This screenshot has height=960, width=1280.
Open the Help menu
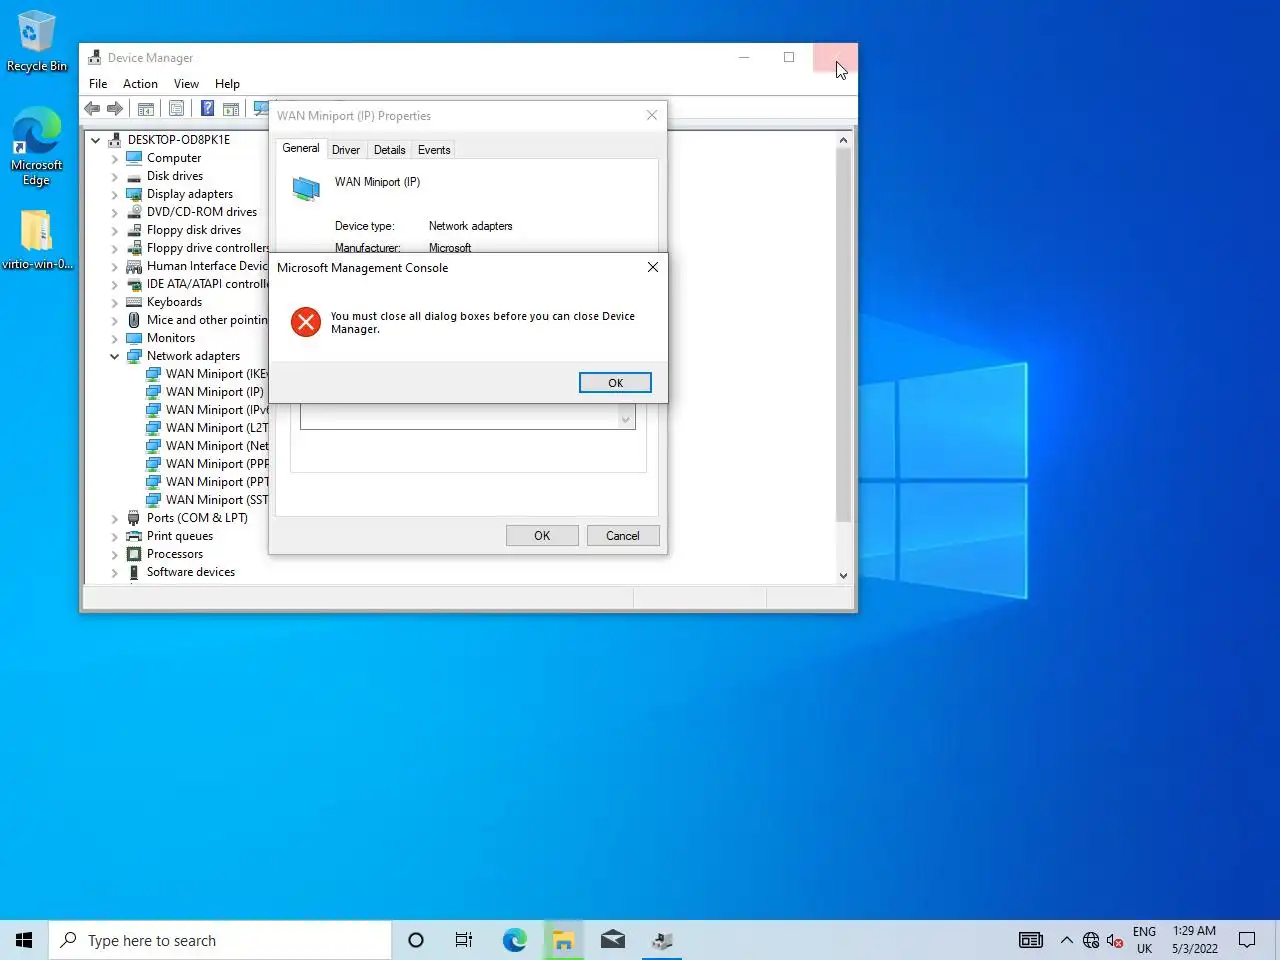click(227, 84)
